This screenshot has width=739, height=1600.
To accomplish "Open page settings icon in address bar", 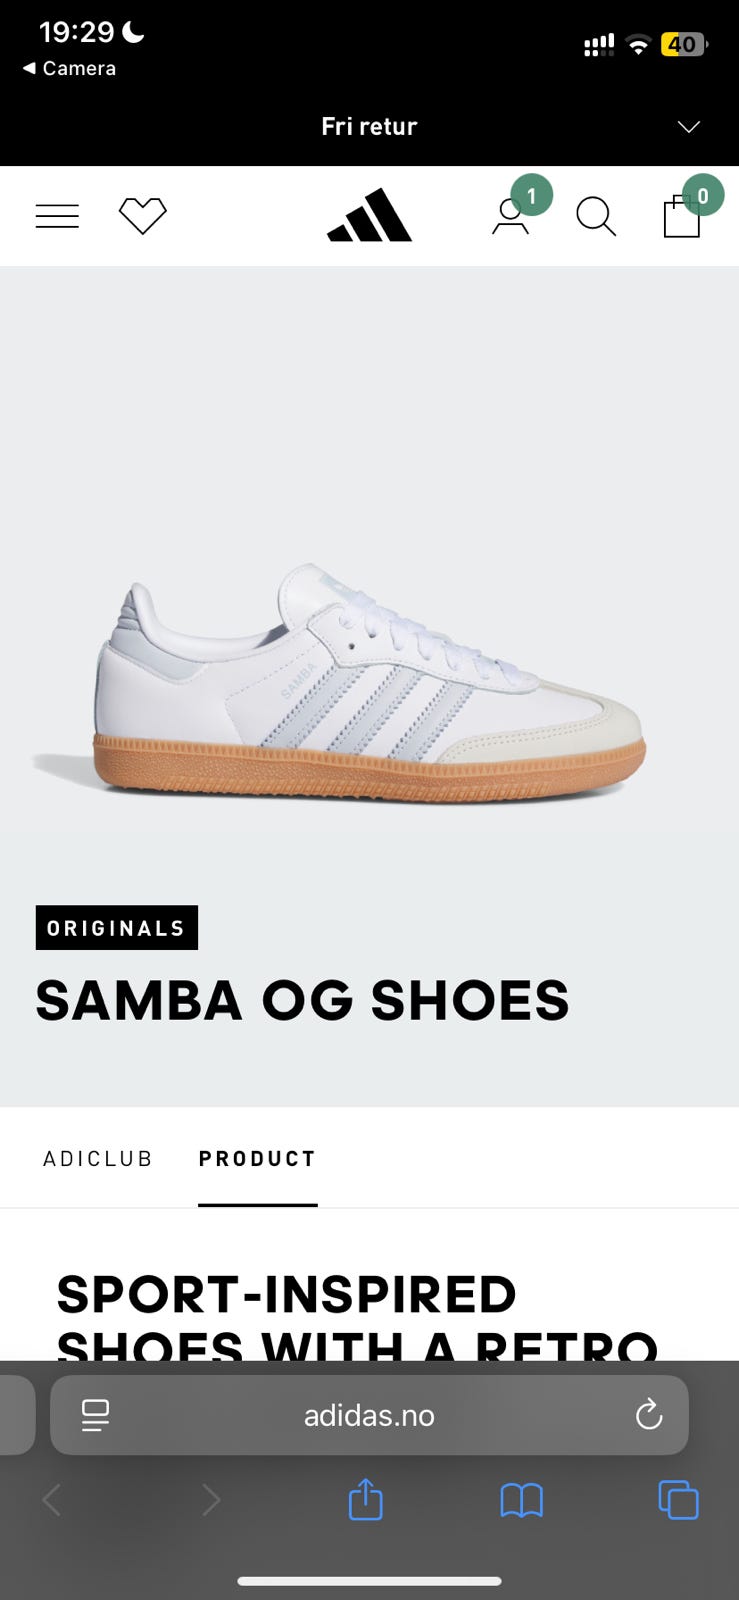I will click(x=95, y=1415).
